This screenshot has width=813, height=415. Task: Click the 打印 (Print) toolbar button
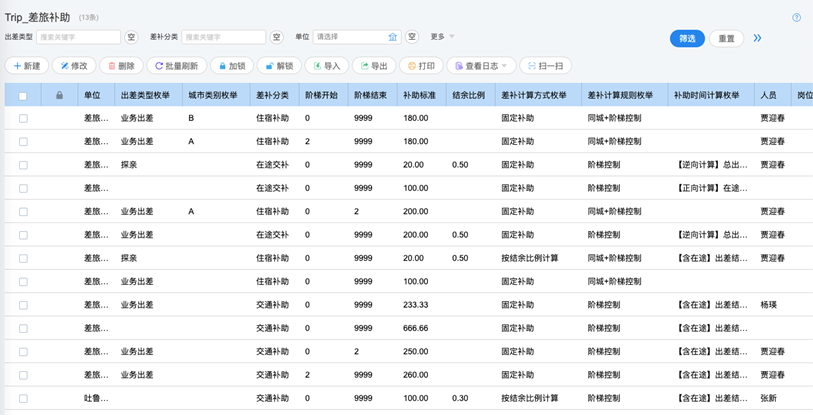coord(421,66)
